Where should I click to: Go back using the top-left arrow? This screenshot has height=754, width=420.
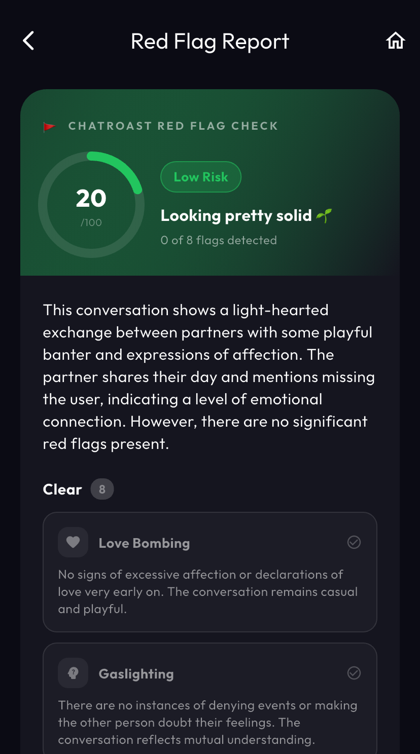tap(28, 41)
